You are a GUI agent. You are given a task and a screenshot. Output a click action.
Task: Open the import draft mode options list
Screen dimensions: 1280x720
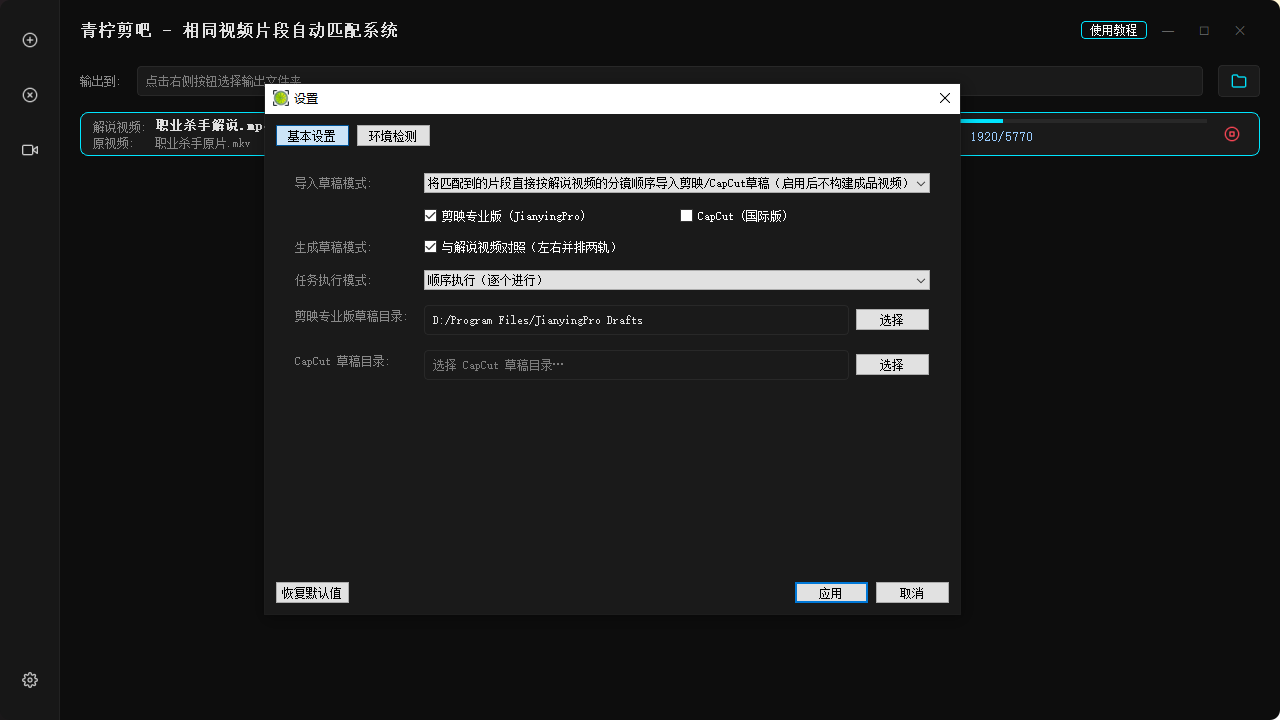point(919,183)
